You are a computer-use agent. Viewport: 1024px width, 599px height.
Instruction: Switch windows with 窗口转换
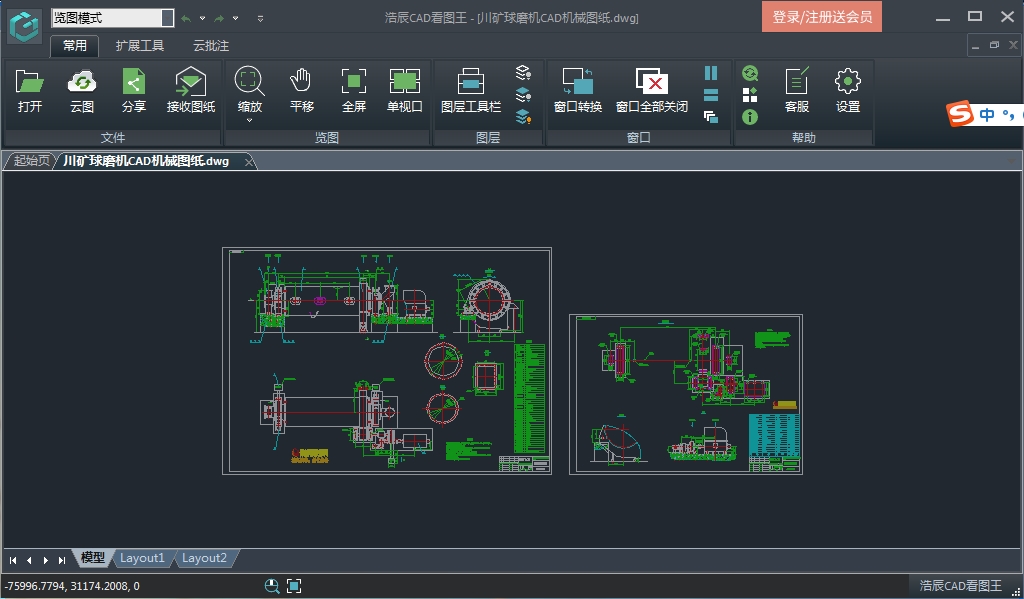[x=577, y=91]
